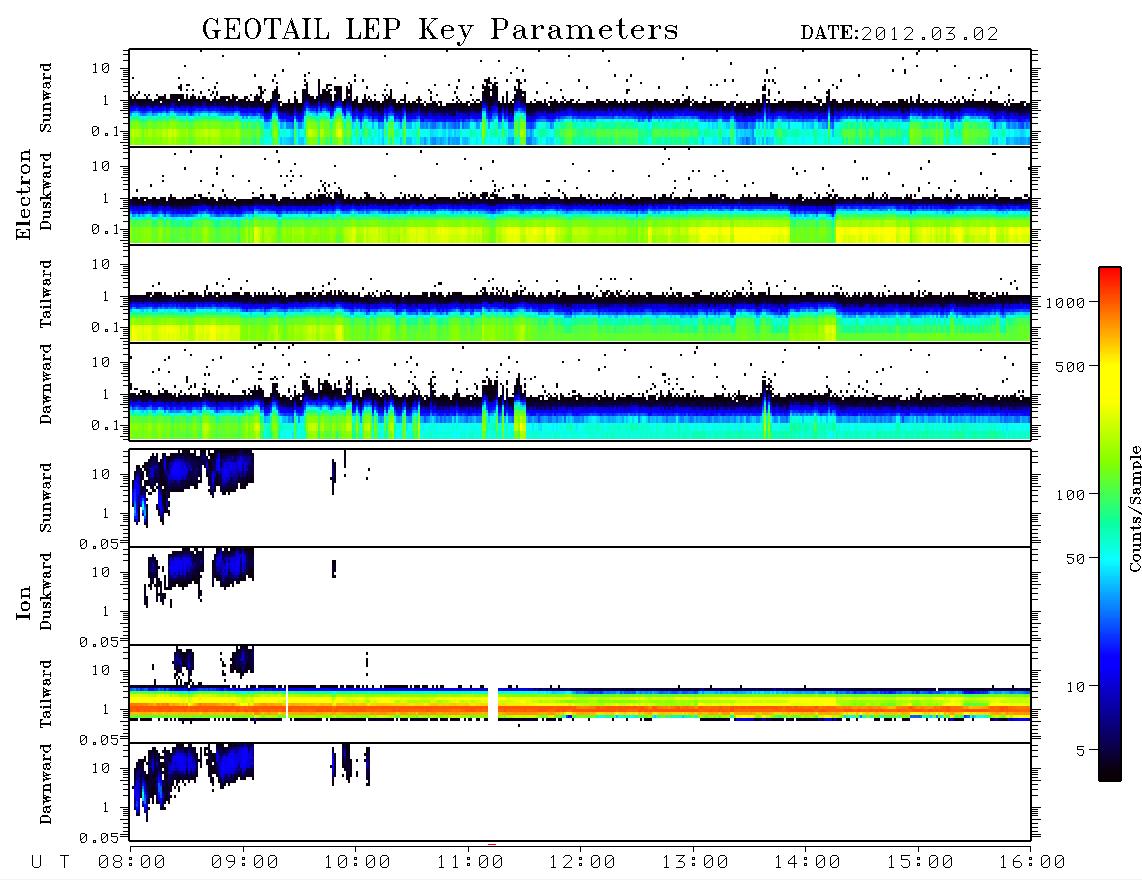The image size is (1142, 880).
Task: Click the "0.1" tick of Electron Sunward panel
Action: (x=106, y=131)
